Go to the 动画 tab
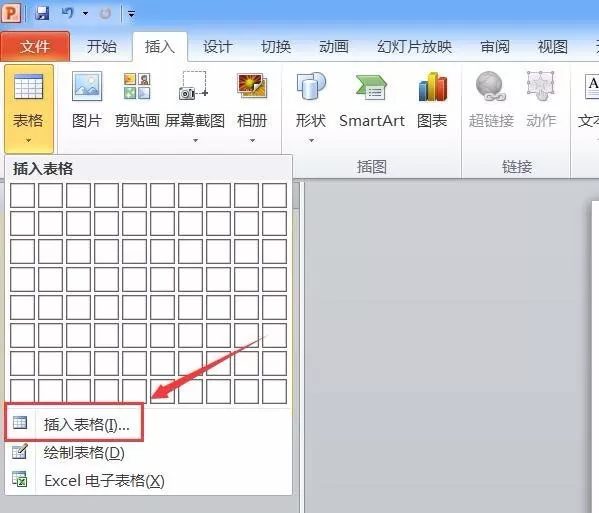The image size is (599, 513). coord(333,47)
